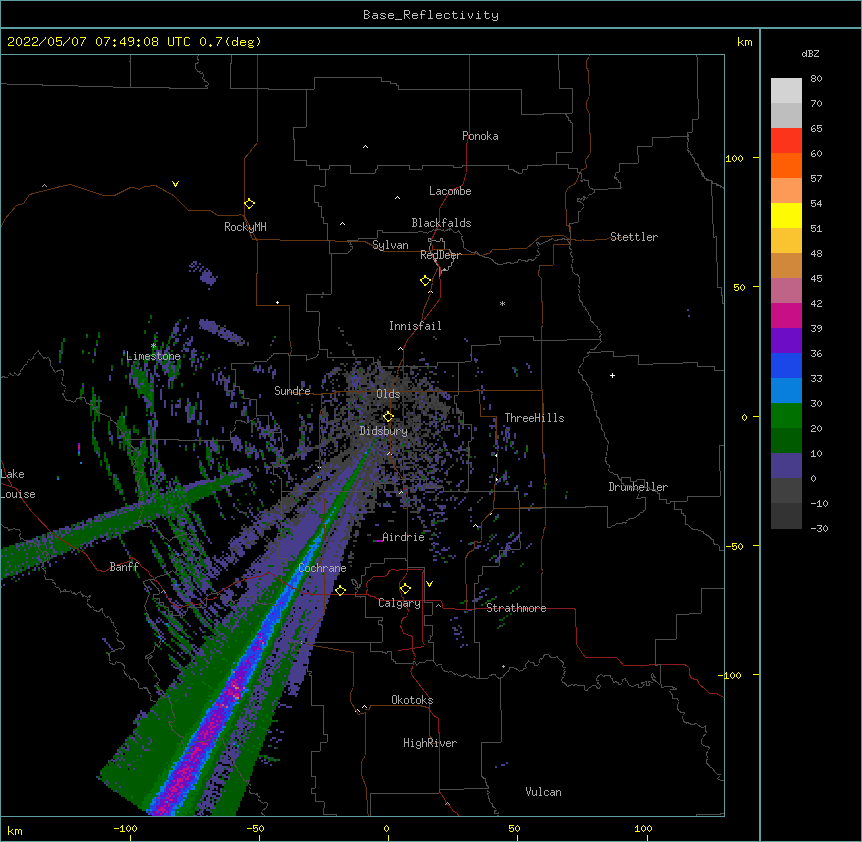Click the yellow 51-54 dBZ legend swatch

tap(786, 215)
